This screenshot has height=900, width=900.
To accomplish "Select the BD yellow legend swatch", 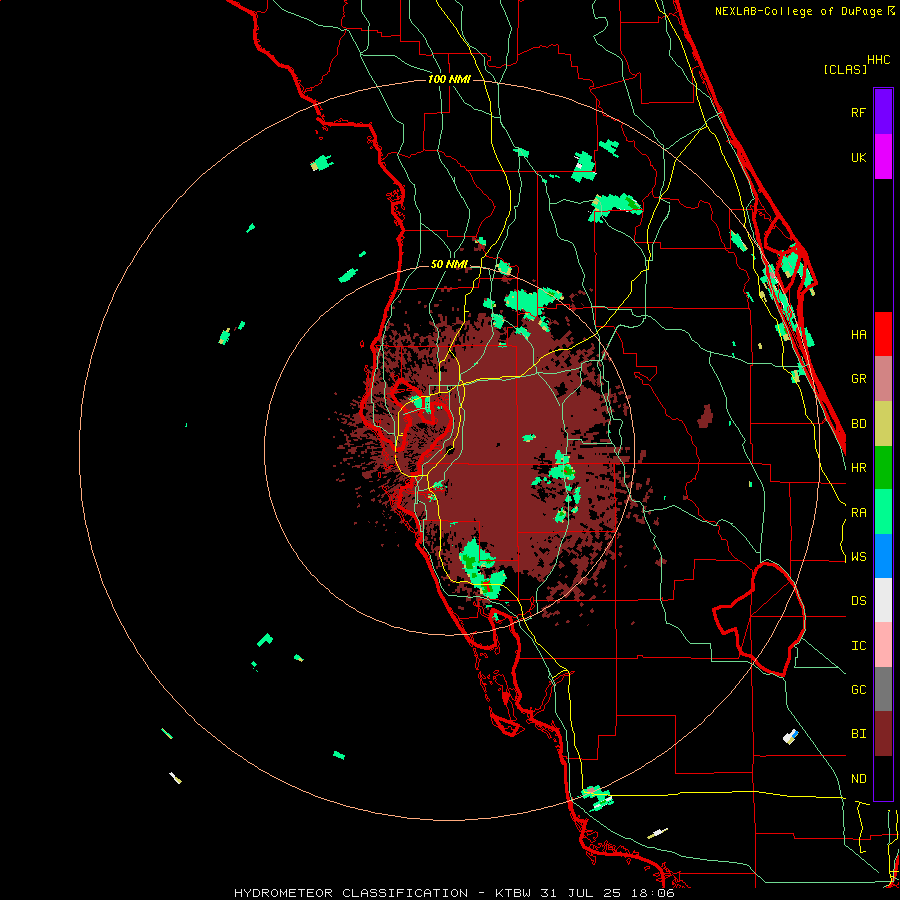I will [x=883, y=424].
